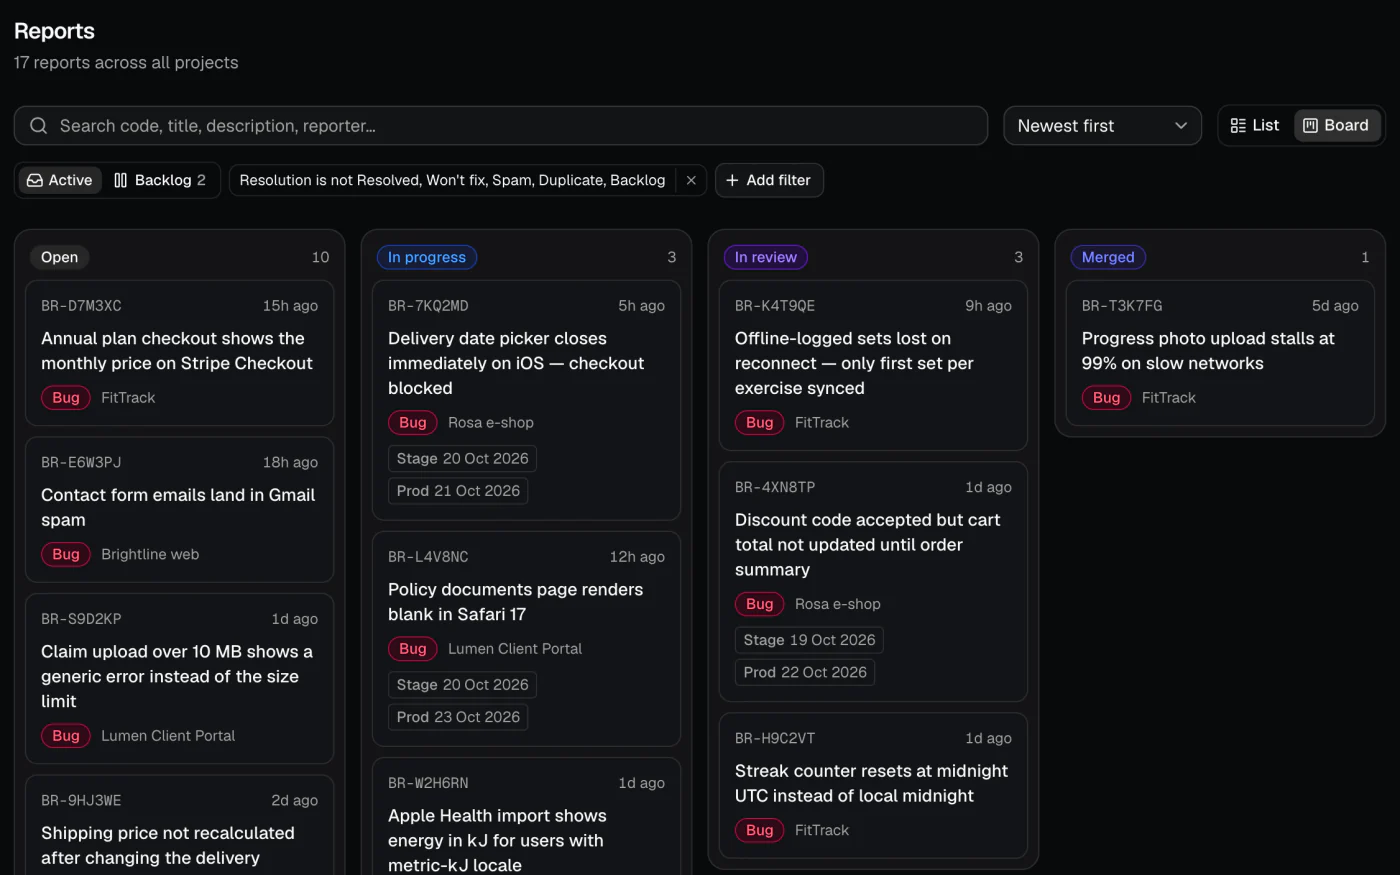Click Bug tag on BR-7KQ2MD card
Image resolution: width=1400 pixels, height=875 pixels.
[413, 423]
